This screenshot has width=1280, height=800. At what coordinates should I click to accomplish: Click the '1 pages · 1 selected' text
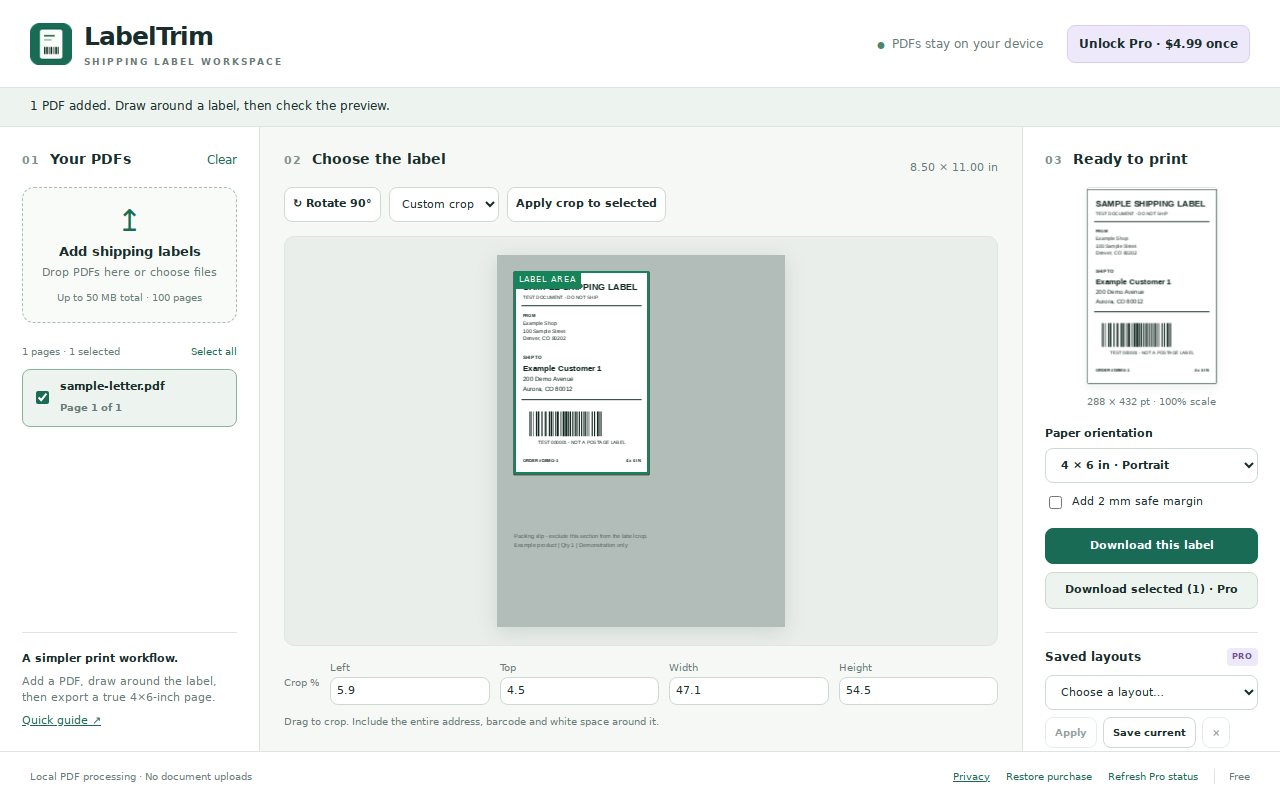click(71, 352)
